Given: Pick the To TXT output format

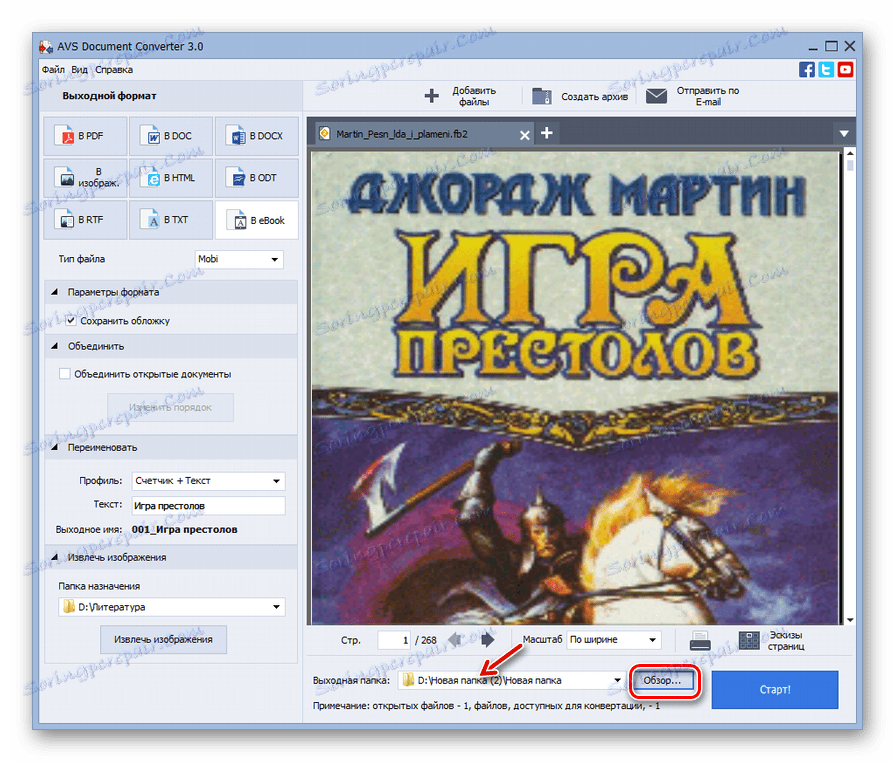Looking at the screenshot, I should coord(171,220).
